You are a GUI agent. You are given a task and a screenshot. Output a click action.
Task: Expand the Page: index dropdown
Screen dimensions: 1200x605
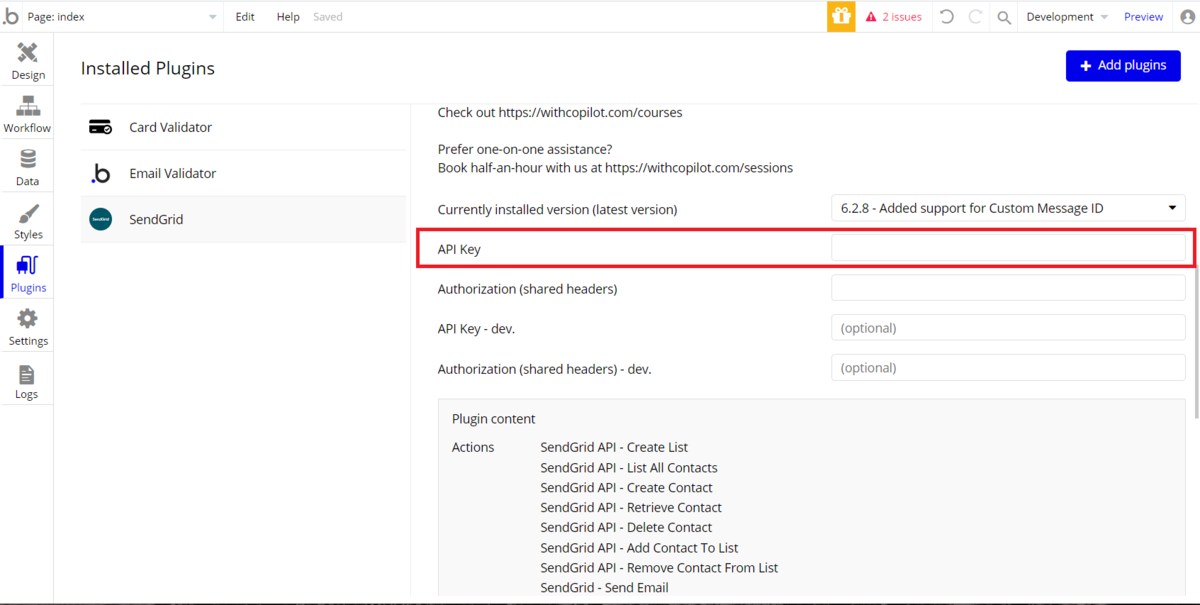[x=121, y=17]
